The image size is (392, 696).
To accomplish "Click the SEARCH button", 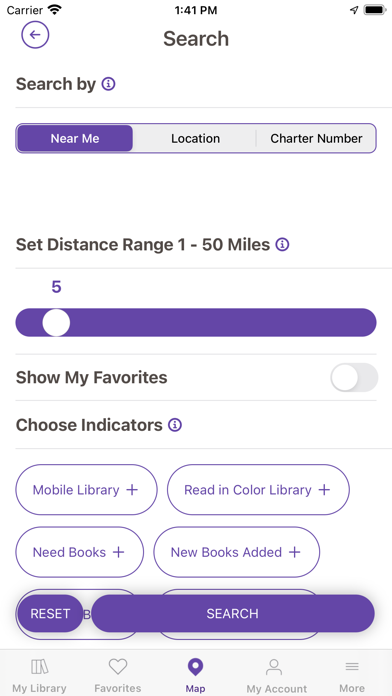I will (233, 613).
